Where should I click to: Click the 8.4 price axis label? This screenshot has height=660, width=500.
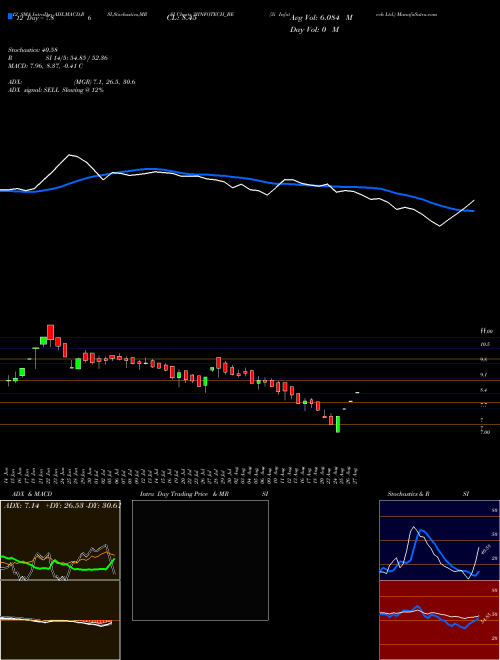coord(484,390)
